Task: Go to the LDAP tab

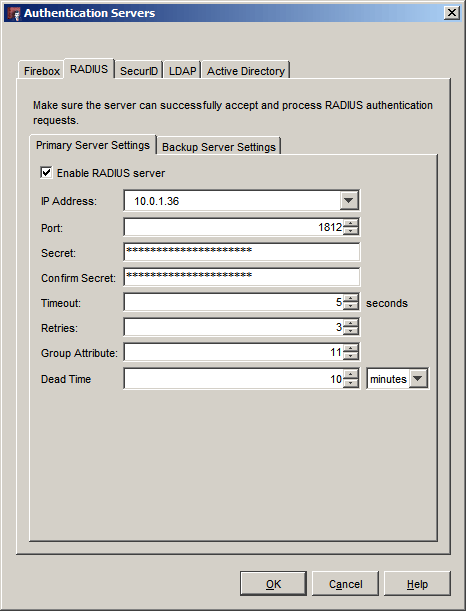Action: tap(182, 71)
